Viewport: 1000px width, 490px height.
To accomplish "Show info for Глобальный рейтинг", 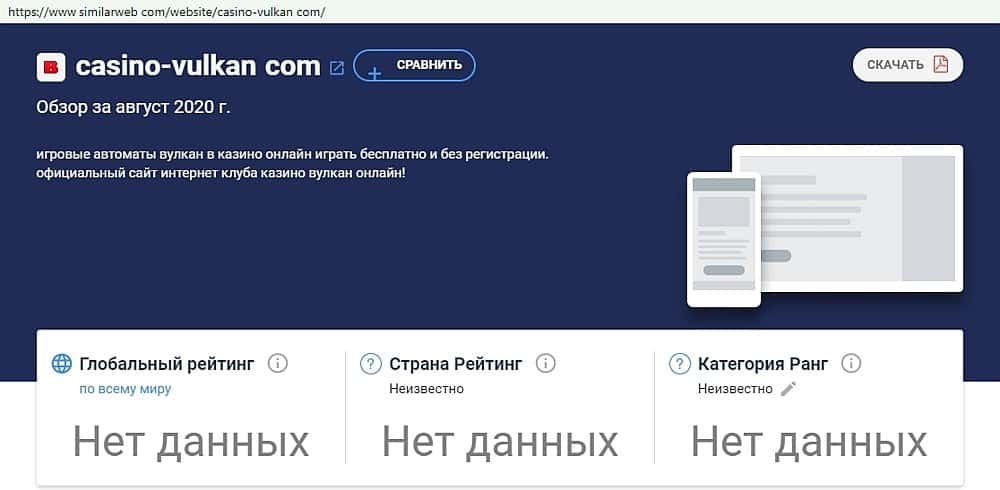I will [277, 364].
